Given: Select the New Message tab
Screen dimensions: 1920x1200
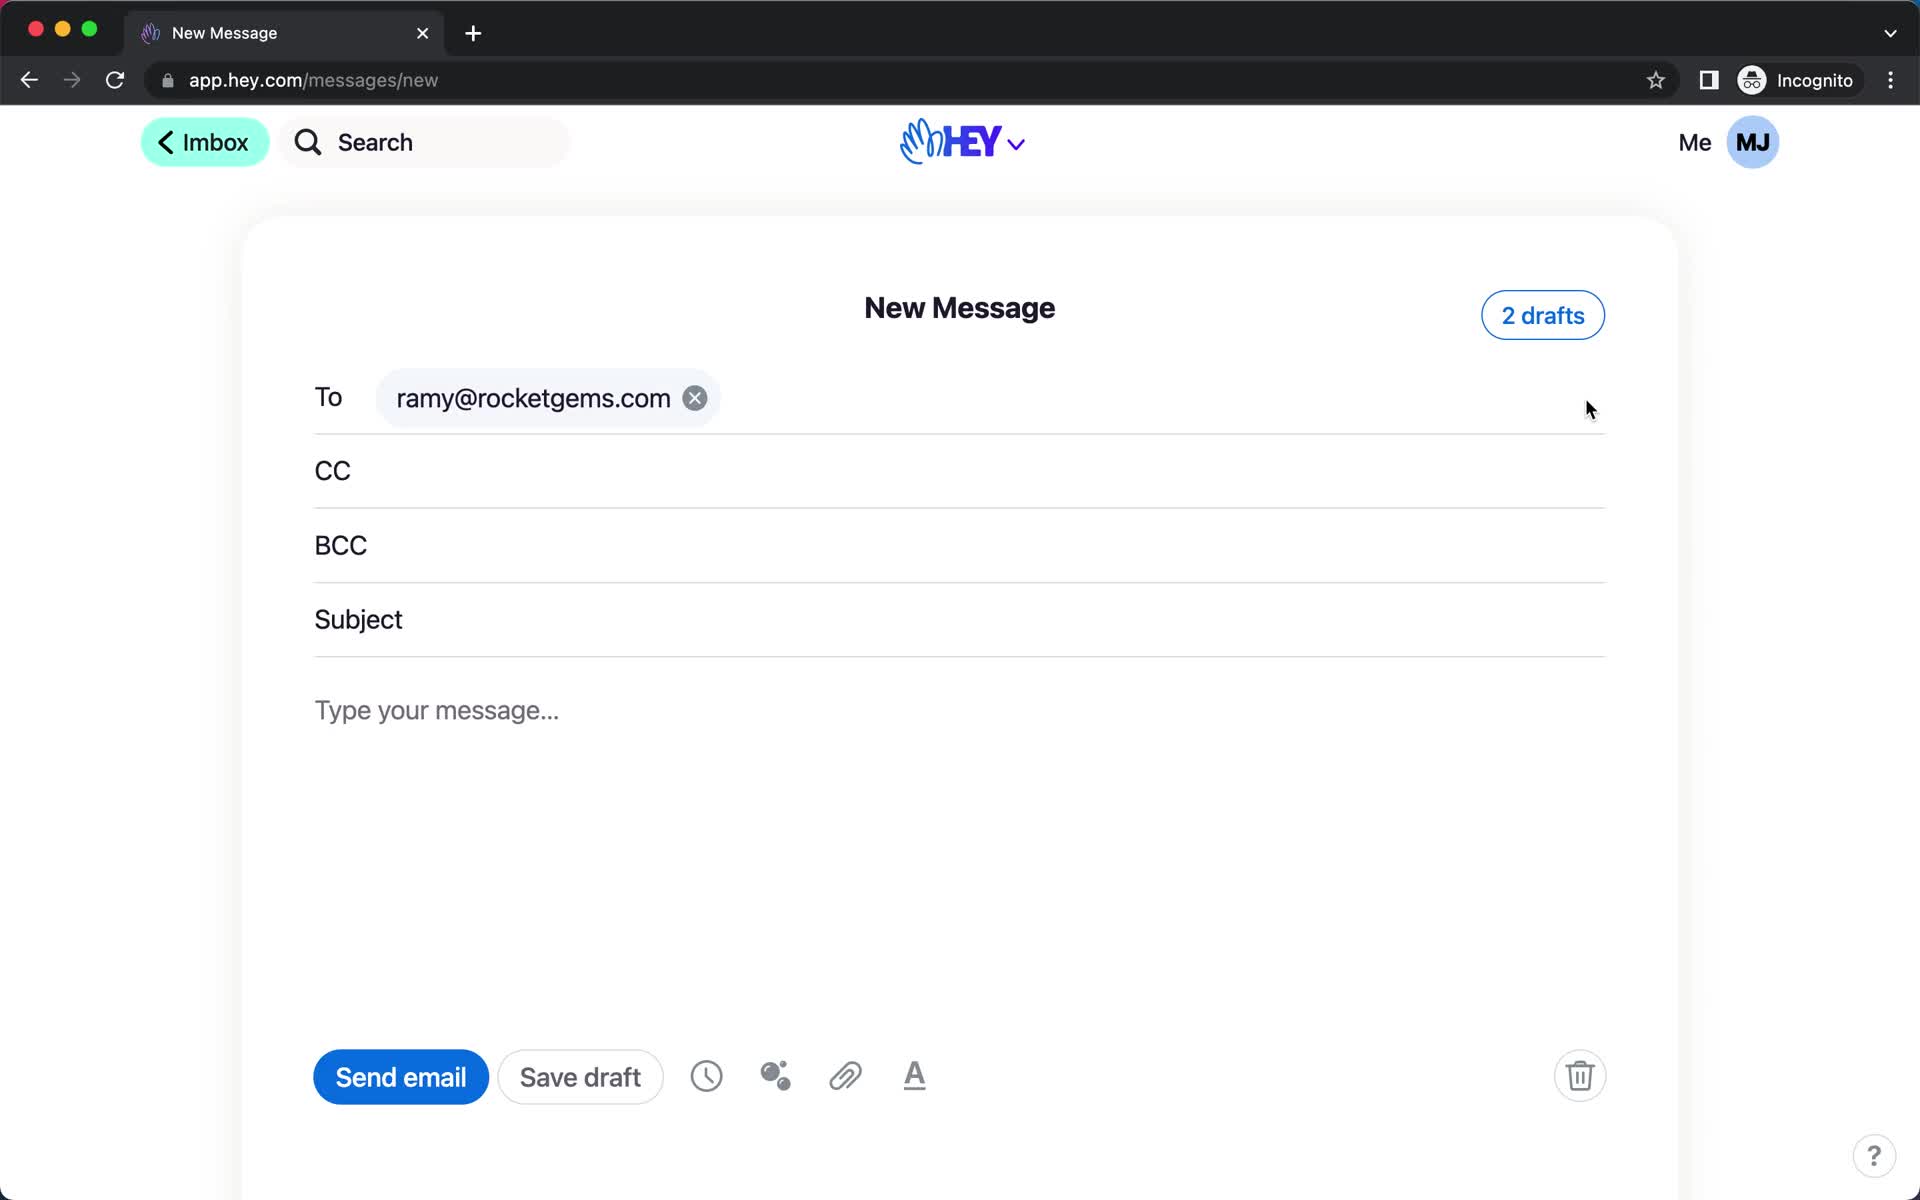Looking at the screenshot, I should coord(285,33).
